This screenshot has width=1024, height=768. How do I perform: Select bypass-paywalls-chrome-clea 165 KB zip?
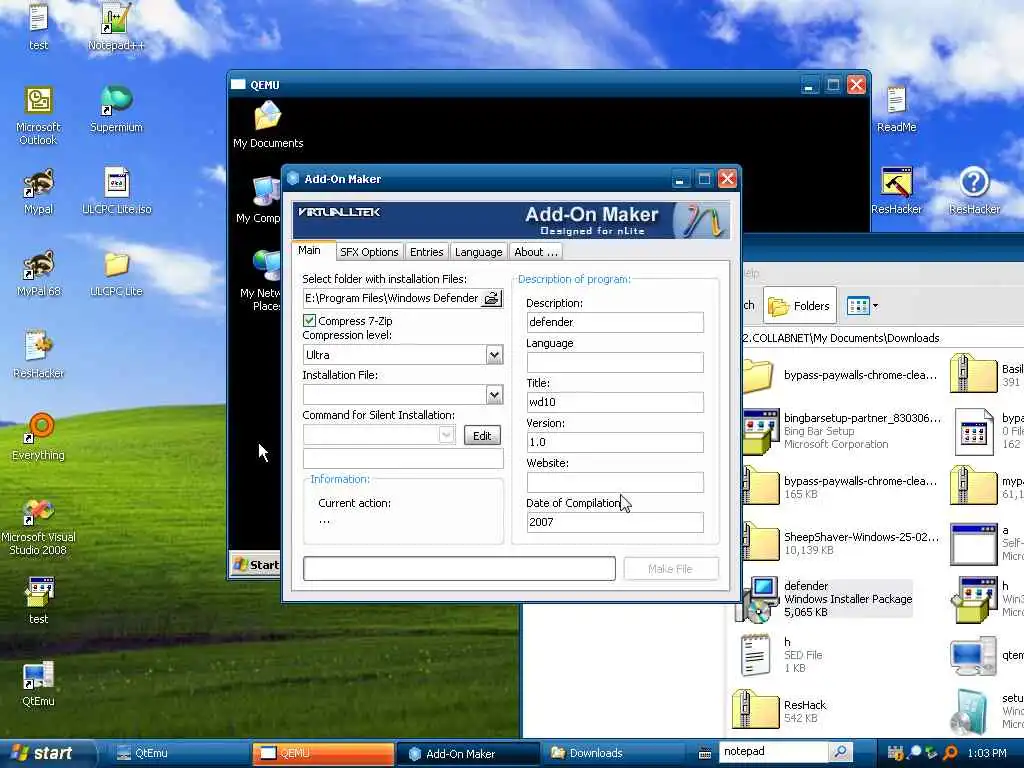point(842,487)
